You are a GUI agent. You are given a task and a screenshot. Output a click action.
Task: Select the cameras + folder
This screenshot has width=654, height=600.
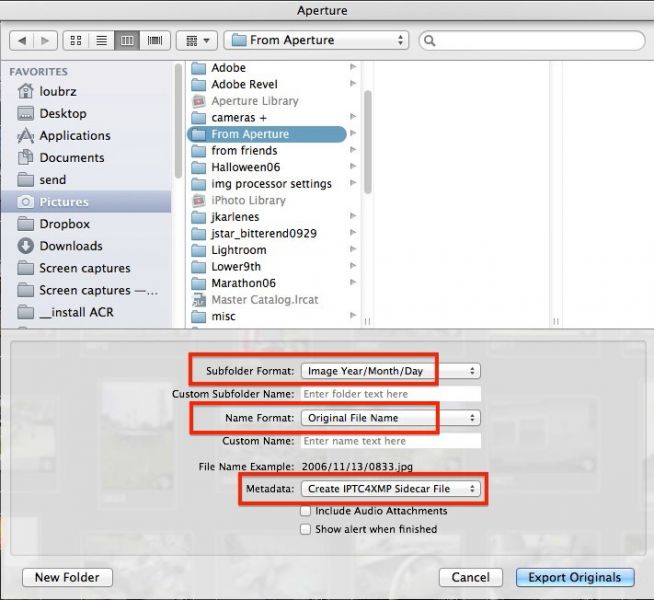click(x=267, y=118)
